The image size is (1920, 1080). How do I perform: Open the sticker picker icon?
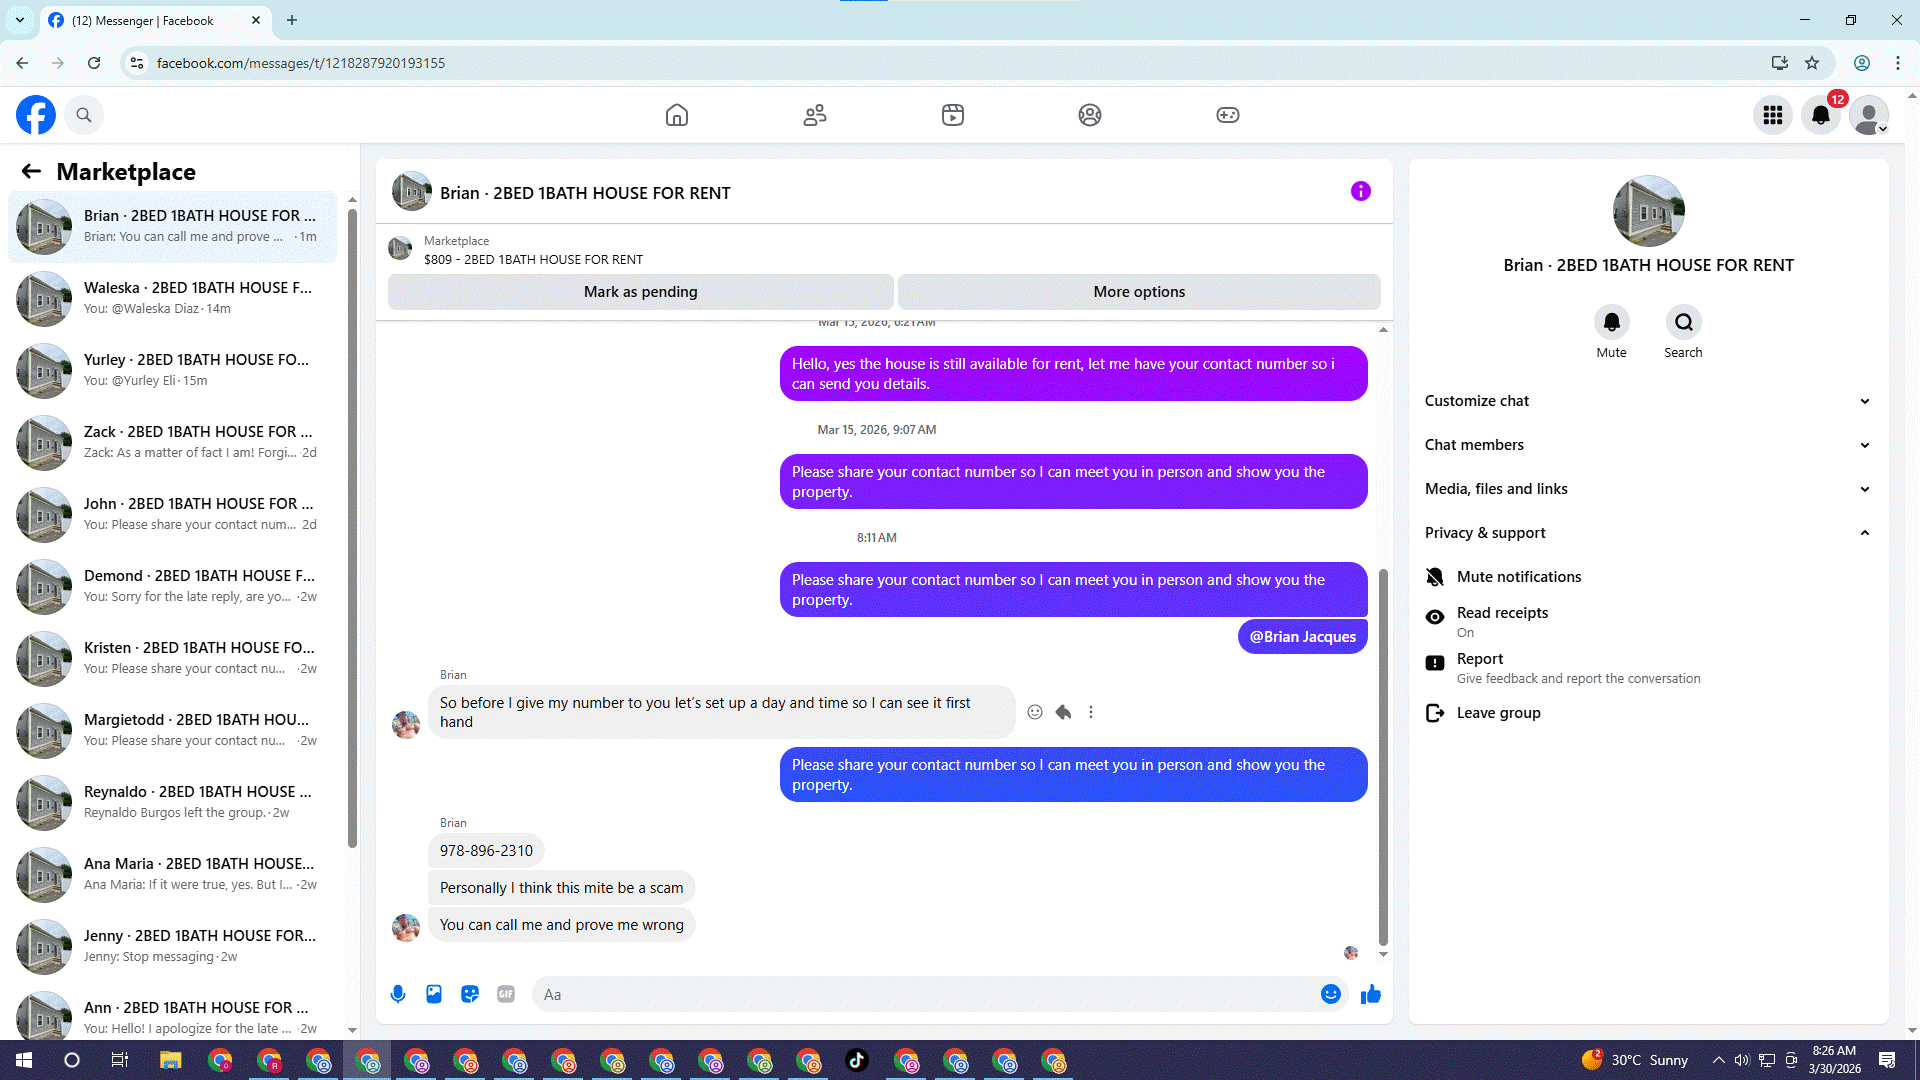coord(470,994)
